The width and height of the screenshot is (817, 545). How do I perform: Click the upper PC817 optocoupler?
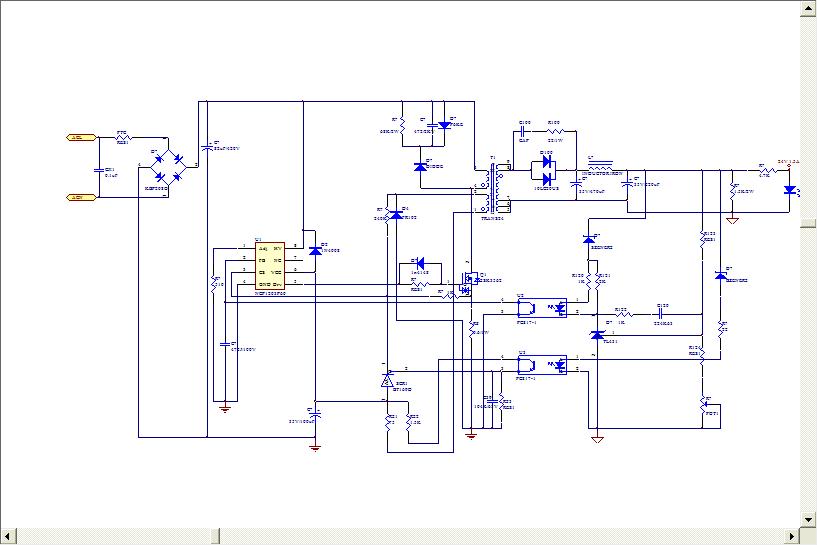click(x=542, y=308)
